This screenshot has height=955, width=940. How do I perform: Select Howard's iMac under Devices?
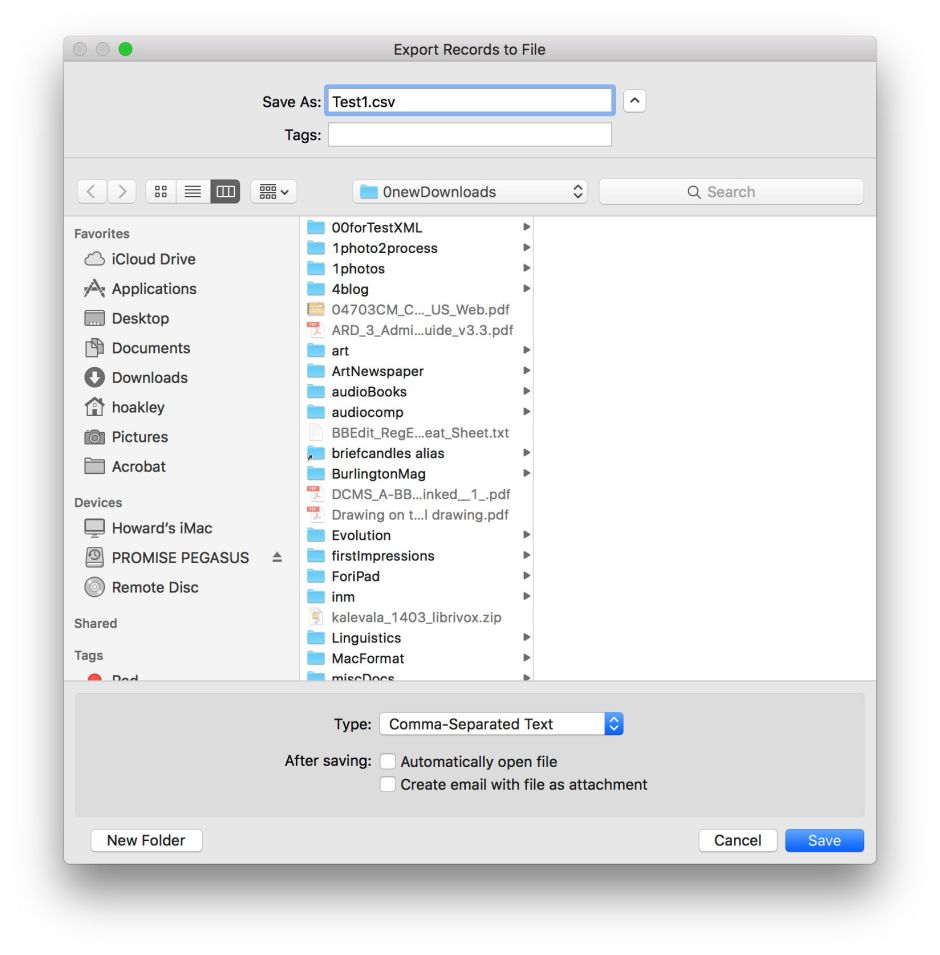161,528
